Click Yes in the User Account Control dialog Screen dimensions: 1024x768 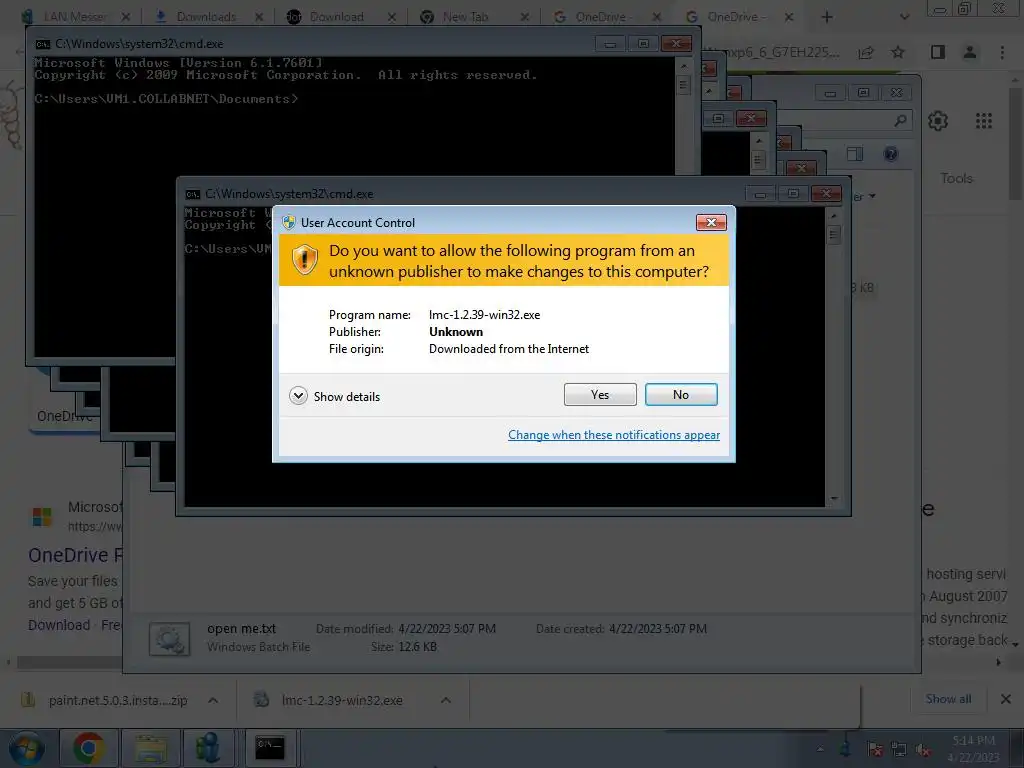pyautogui.click(x=600, y=394)
